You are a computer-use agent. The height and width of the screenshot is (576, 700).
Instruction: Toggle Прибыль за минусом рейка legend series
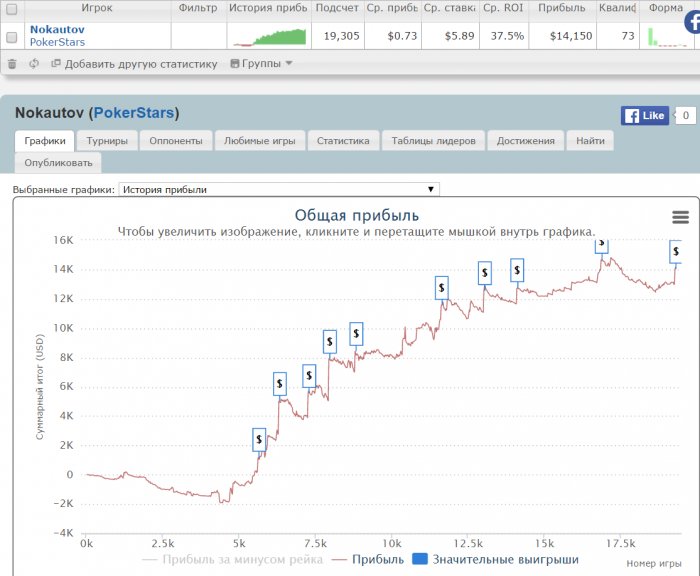(232, 559)
